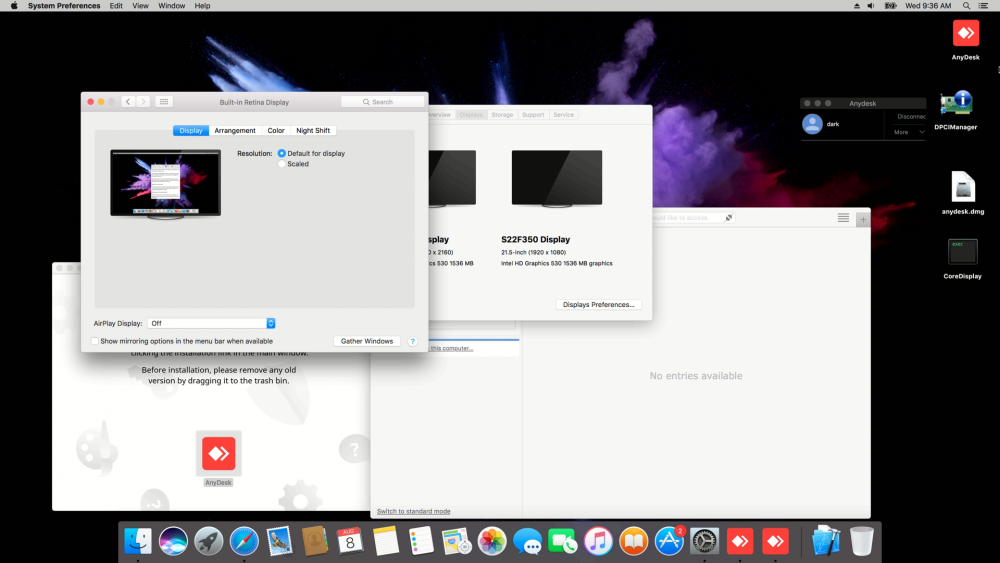The height and width of the screenshot is (563, 1000).
Task: Open Notification Center in menu bar
Action: point(983,6)
